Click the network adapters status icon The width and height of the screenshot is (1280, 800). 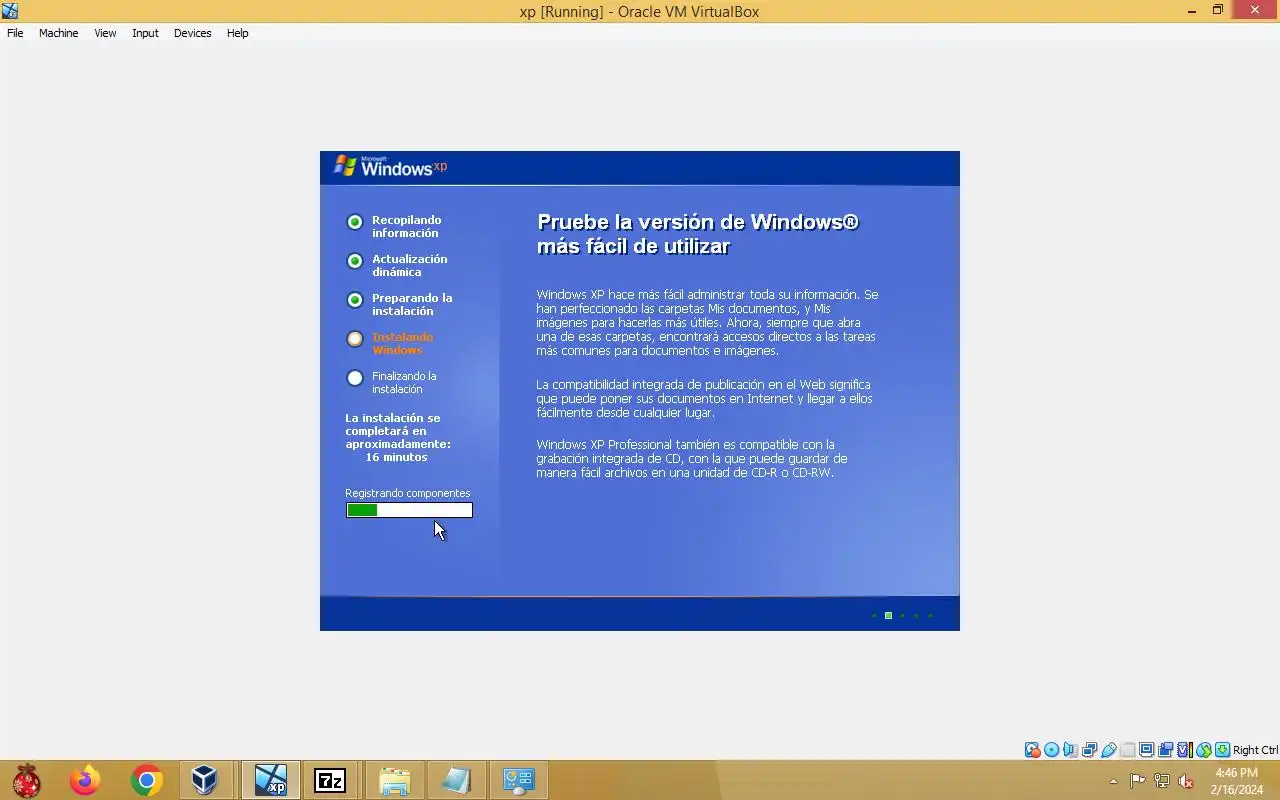(1089, 750)
